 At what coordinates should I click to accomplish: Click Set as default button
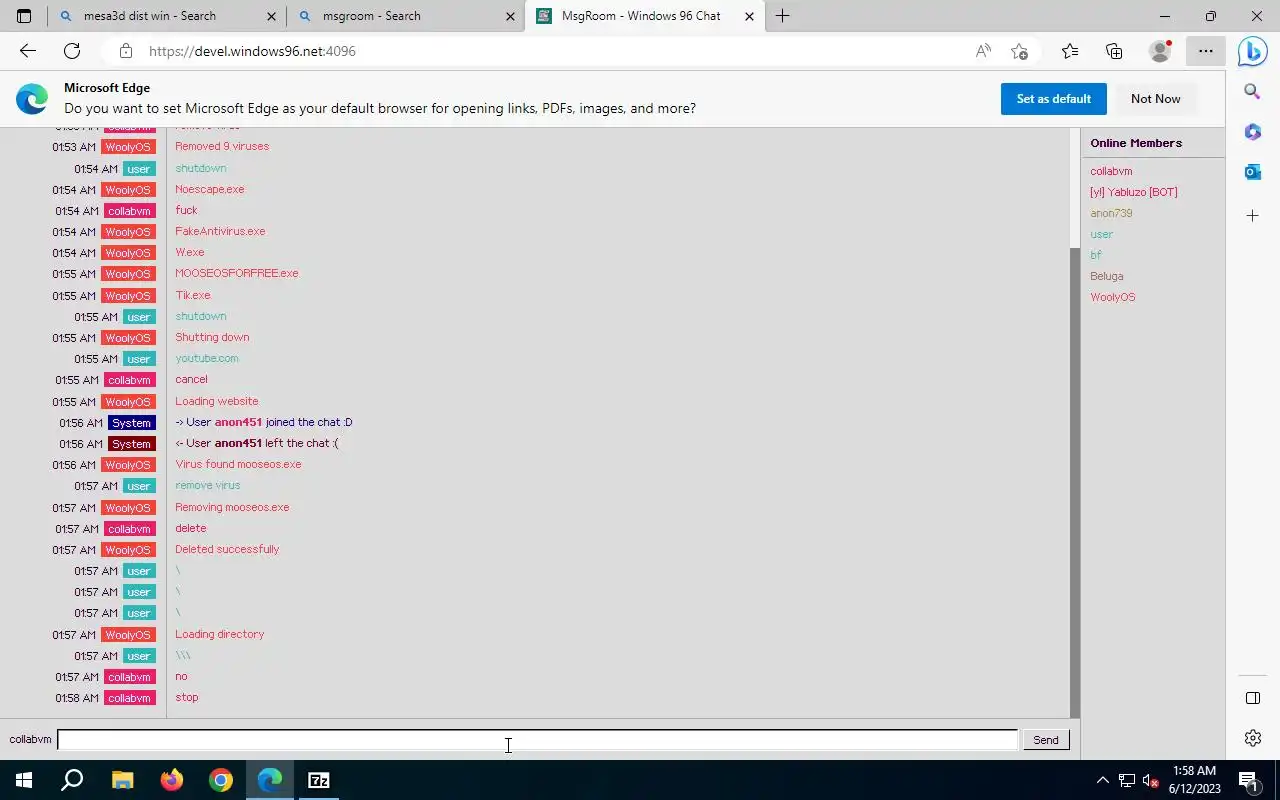pyautogui.click(x=1053, y=99)
